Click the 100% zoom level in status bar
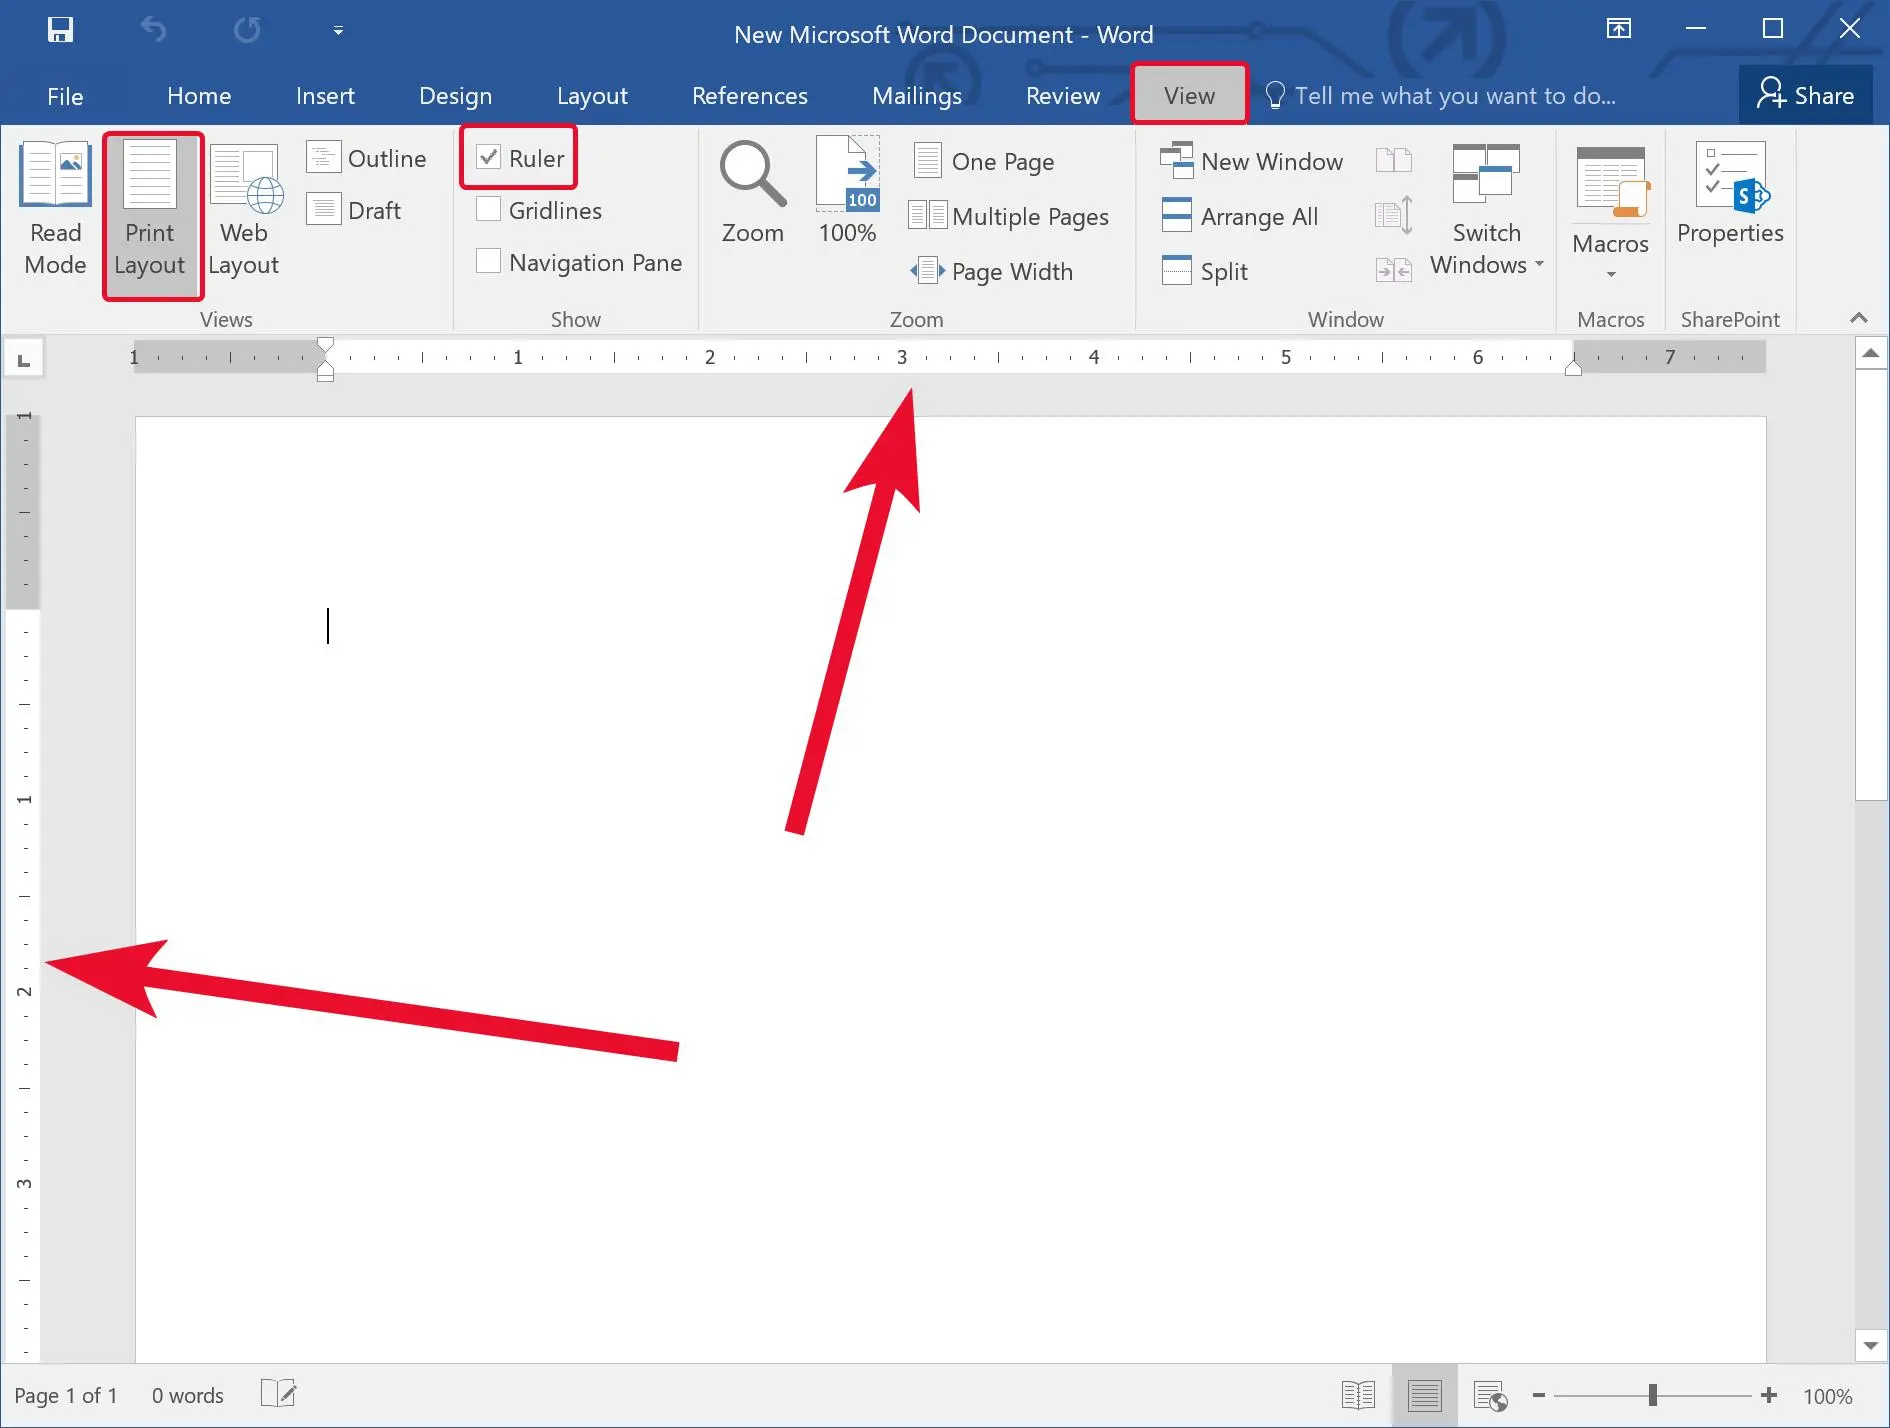 point(1828,1396)
